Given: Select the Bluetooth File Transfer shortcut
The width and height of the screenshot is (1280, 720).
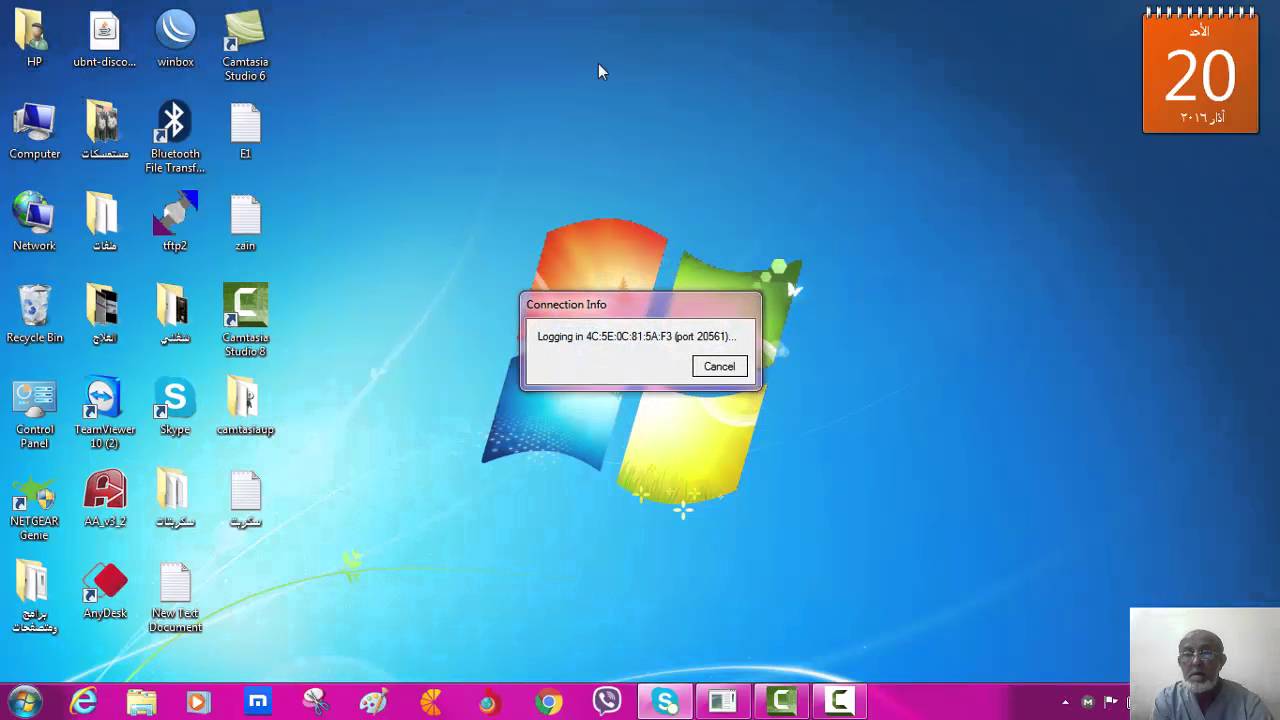Looking at the screenshot, I should coord(175,138).
